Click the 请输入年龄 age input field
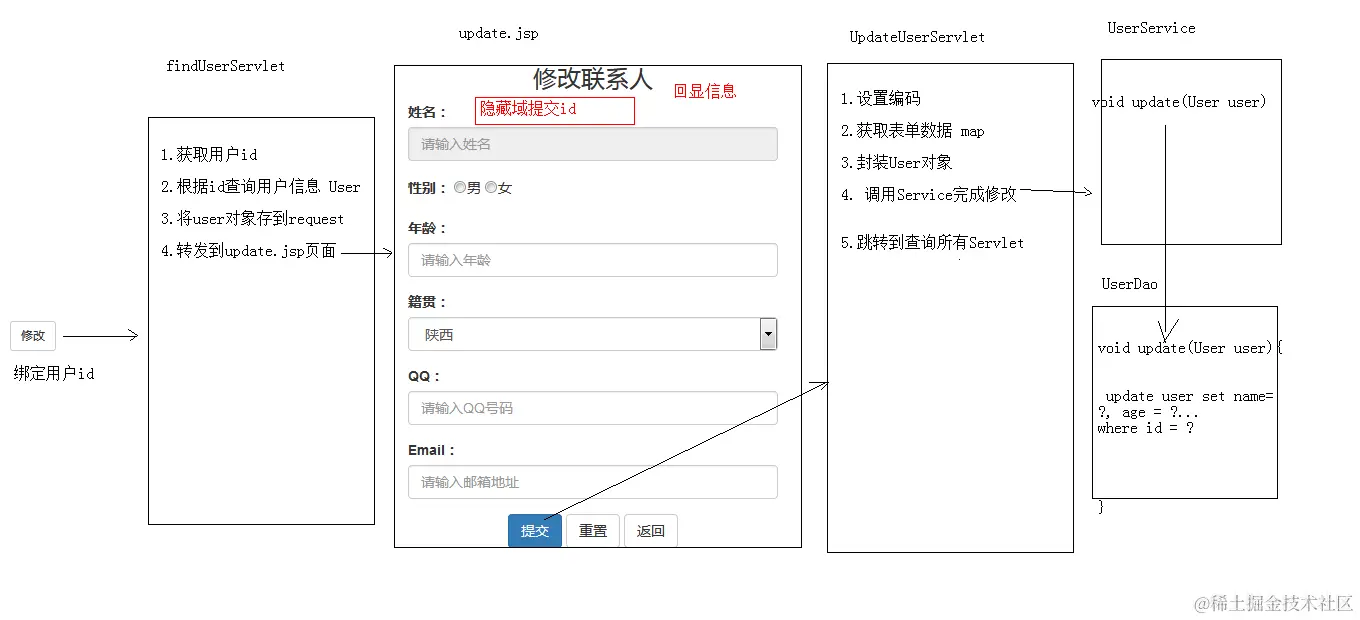 (593, 260)
